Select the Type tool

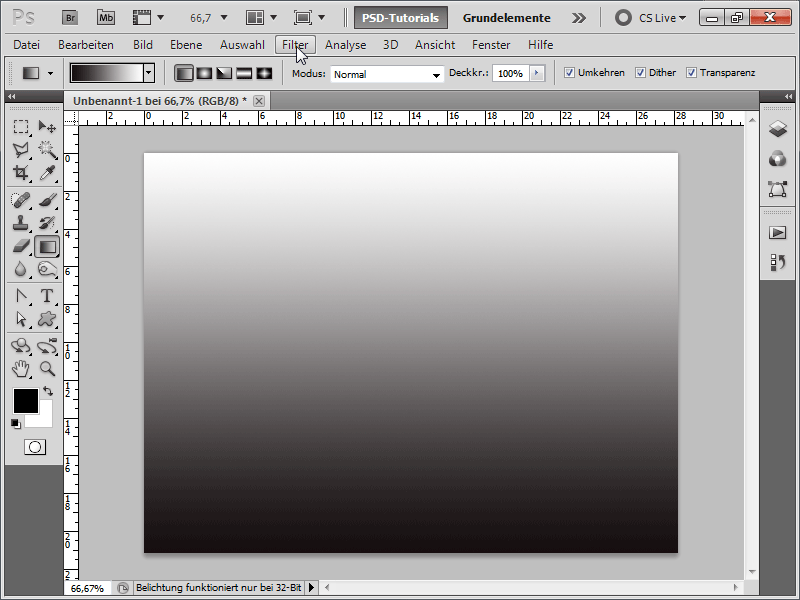point(47,296)
